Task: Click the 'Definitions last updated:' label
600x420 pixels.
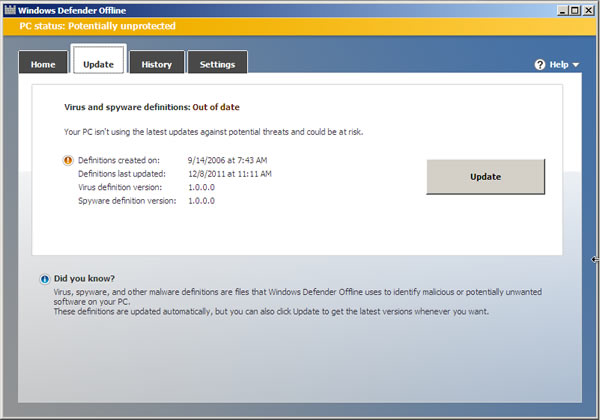Action: tap(122, 174)
